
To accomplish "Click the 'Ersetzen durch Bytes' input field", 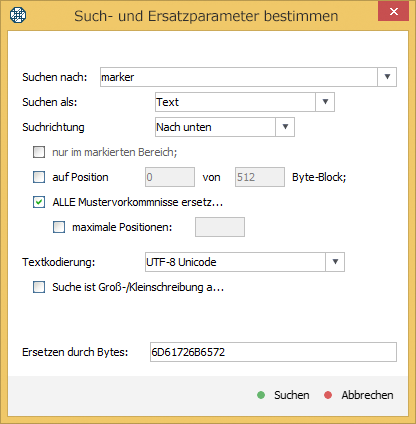I will click(x=273, y=352).
